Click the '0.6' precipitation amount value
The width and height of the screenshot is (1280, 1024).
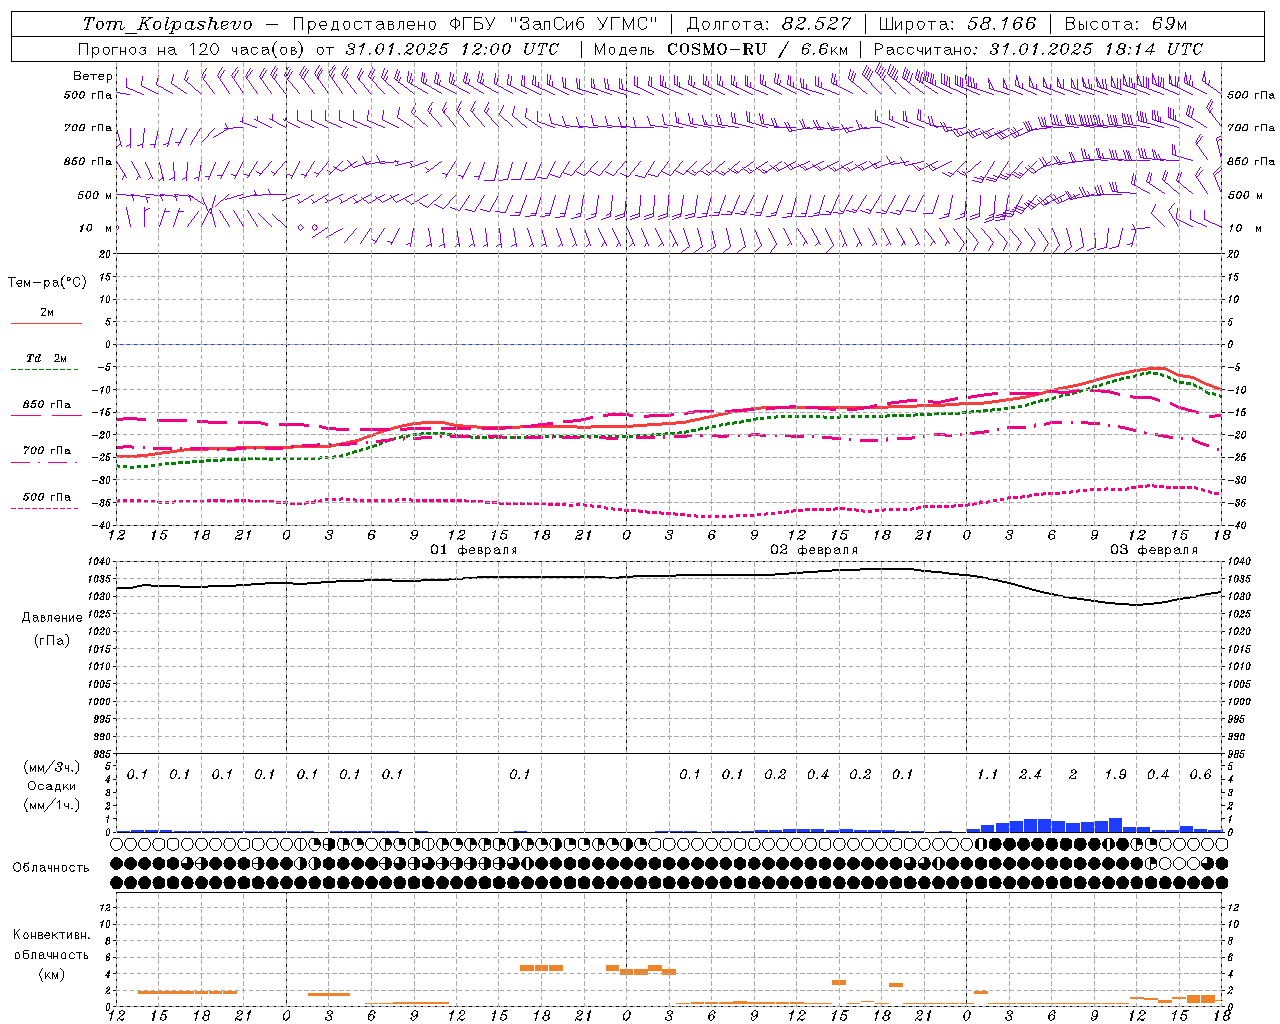(x=1200, y=775)
